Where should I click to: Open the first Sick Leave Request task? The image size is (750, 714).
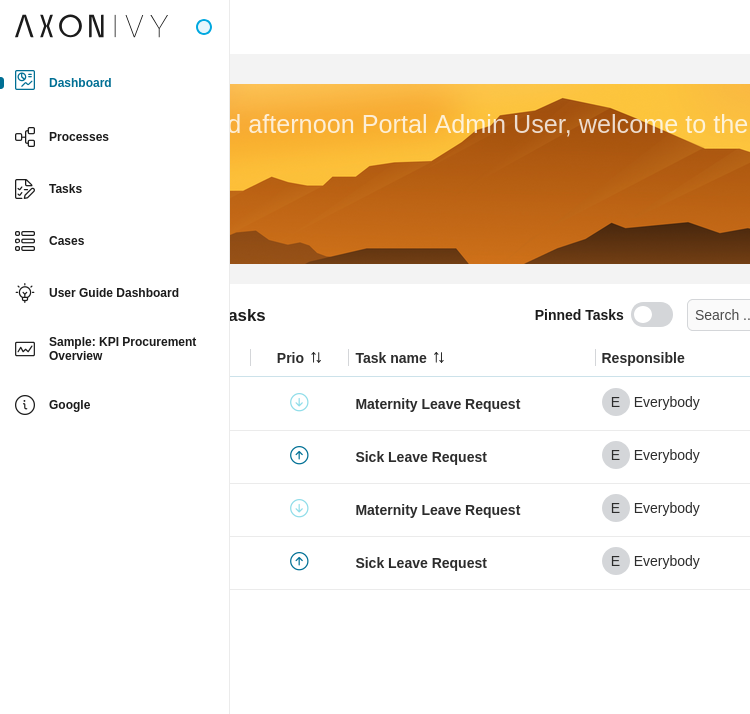click(x=421, y=457)
